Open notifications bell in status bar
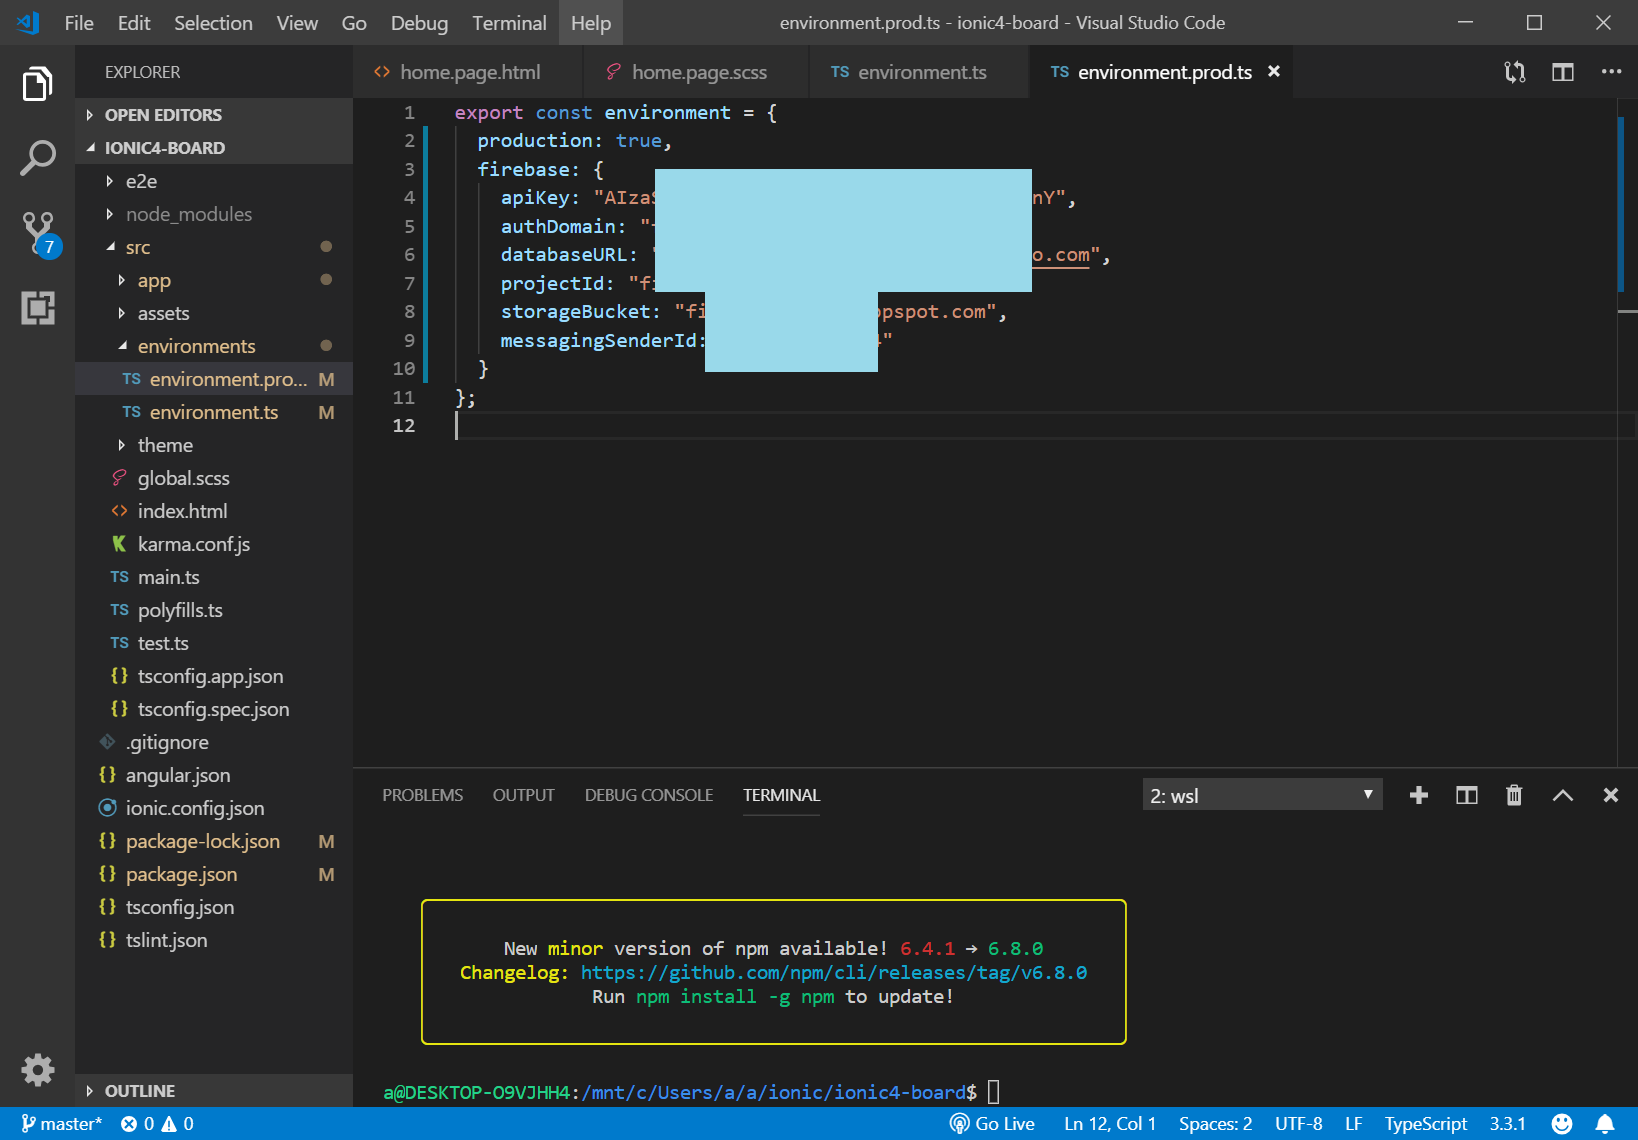The image size is (1638, 1140). point(1605,1124)
